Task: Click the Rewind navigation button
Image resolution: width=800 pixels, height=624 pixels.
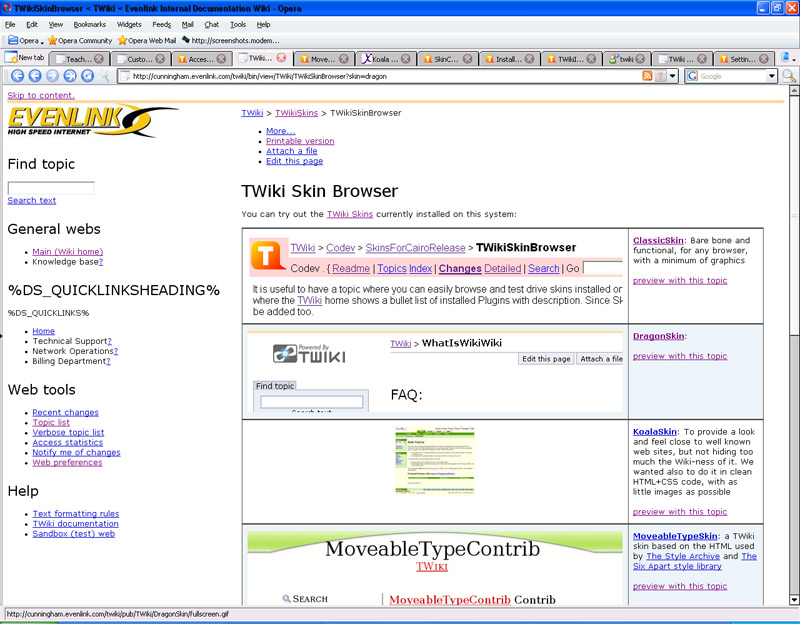Action: (x=17, y=76)
